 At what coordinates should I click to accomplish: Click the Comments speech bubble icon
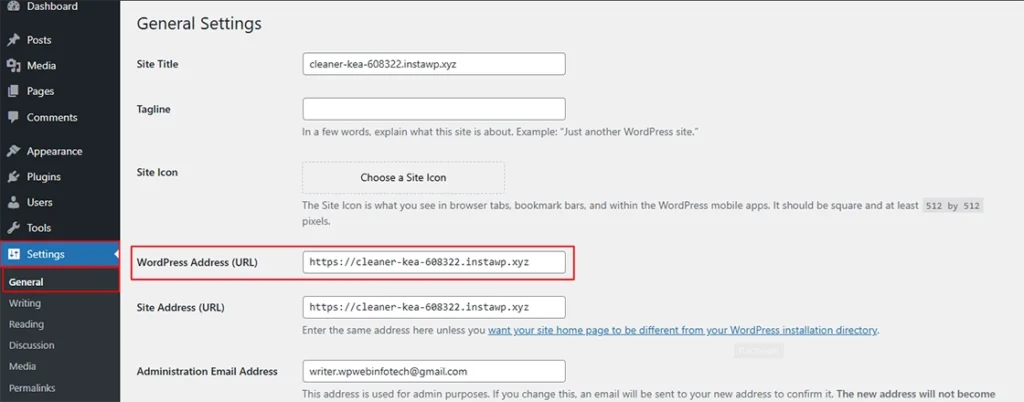coord(13,117)
